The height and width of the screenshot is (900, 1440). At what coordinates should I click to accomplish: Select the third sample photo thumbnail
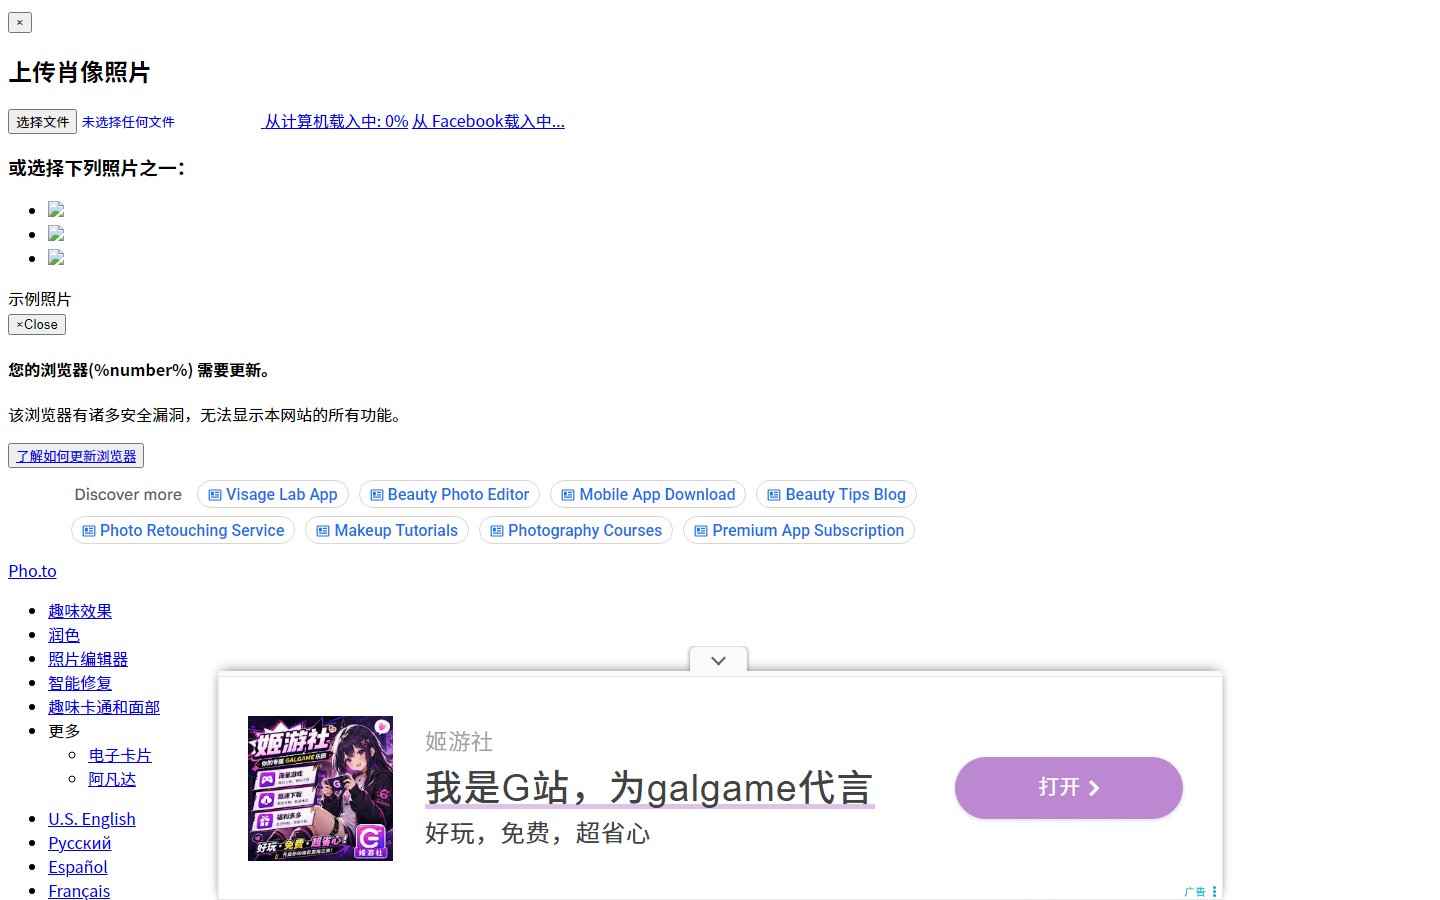tap(56, 258)
